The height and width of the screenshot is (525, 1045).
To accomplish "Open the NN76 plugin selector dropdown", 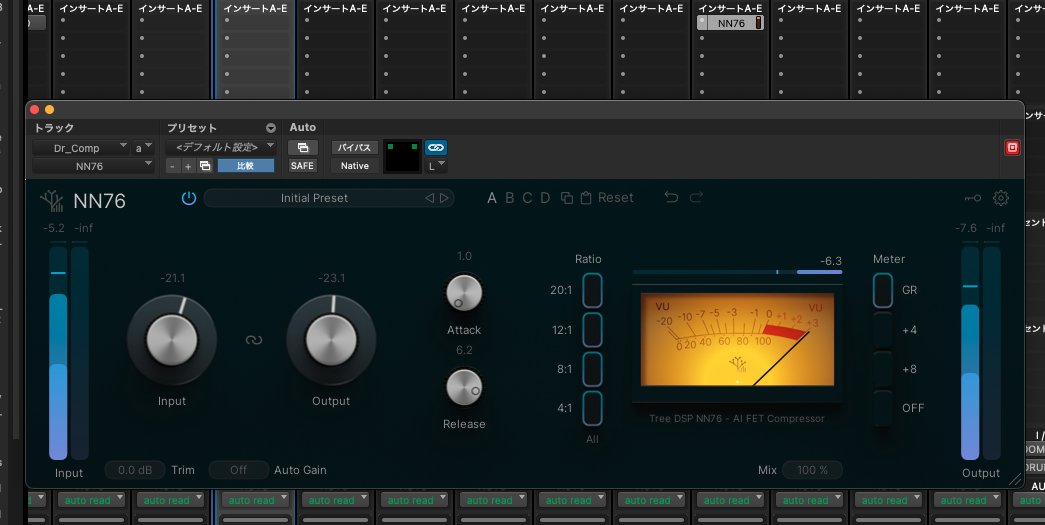I will [x=93, y=166].
